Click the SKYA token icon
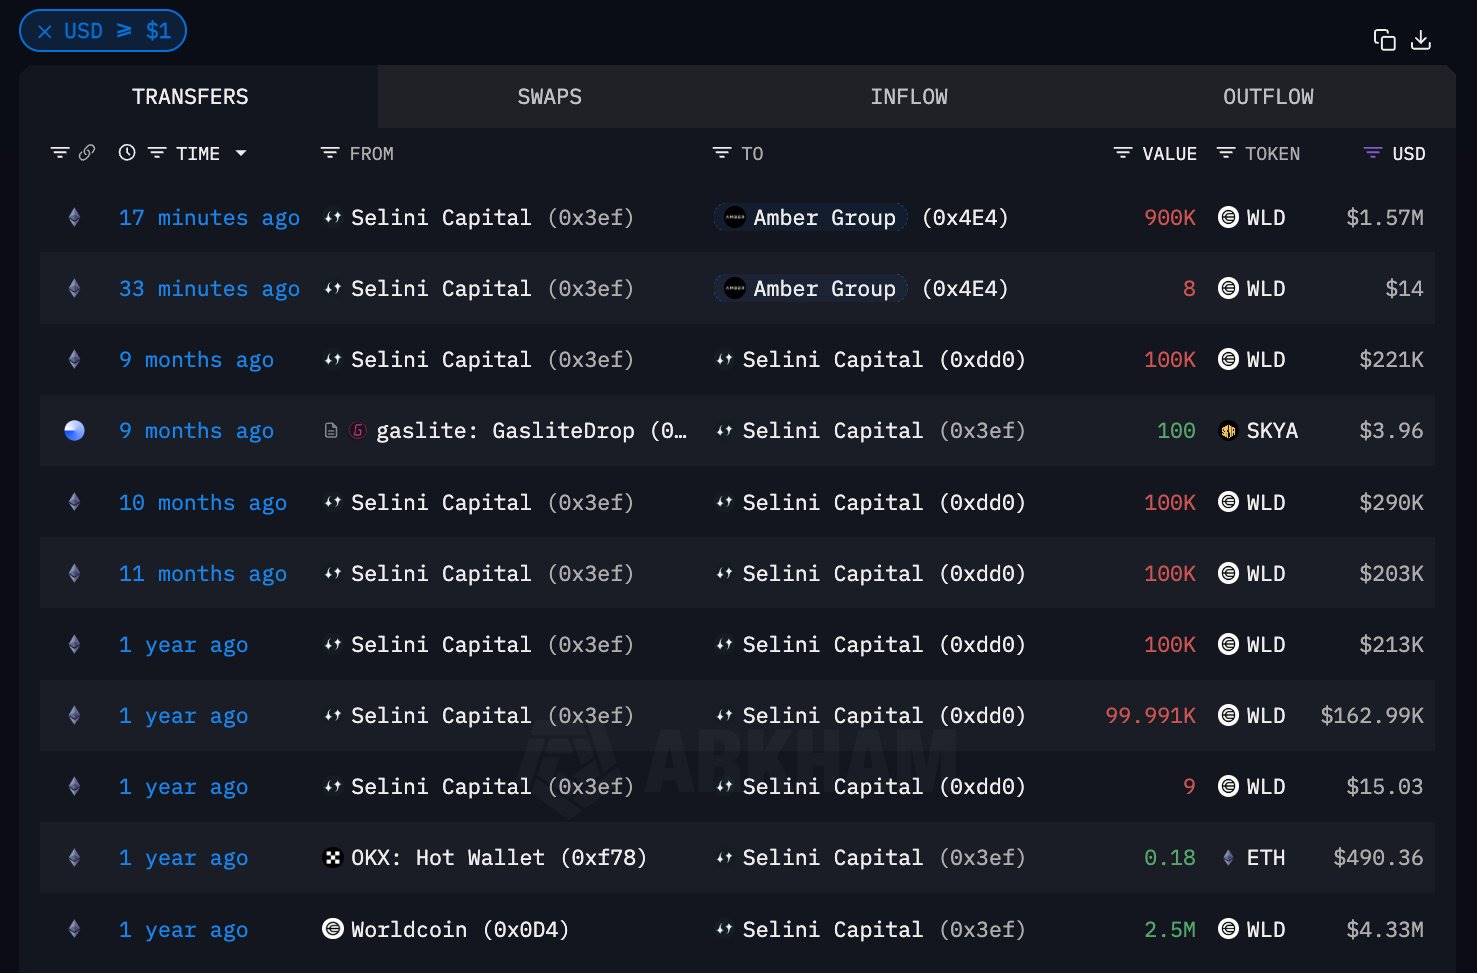The height and width of the screenshot is (974, 1478). [1228, 431]
